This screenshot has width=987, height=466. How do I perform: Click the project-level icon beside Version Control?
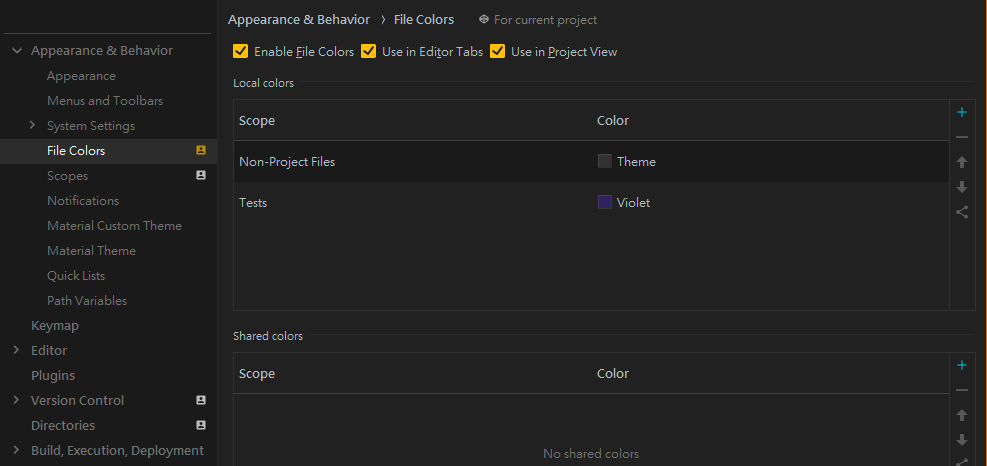[x=201, y=400]
